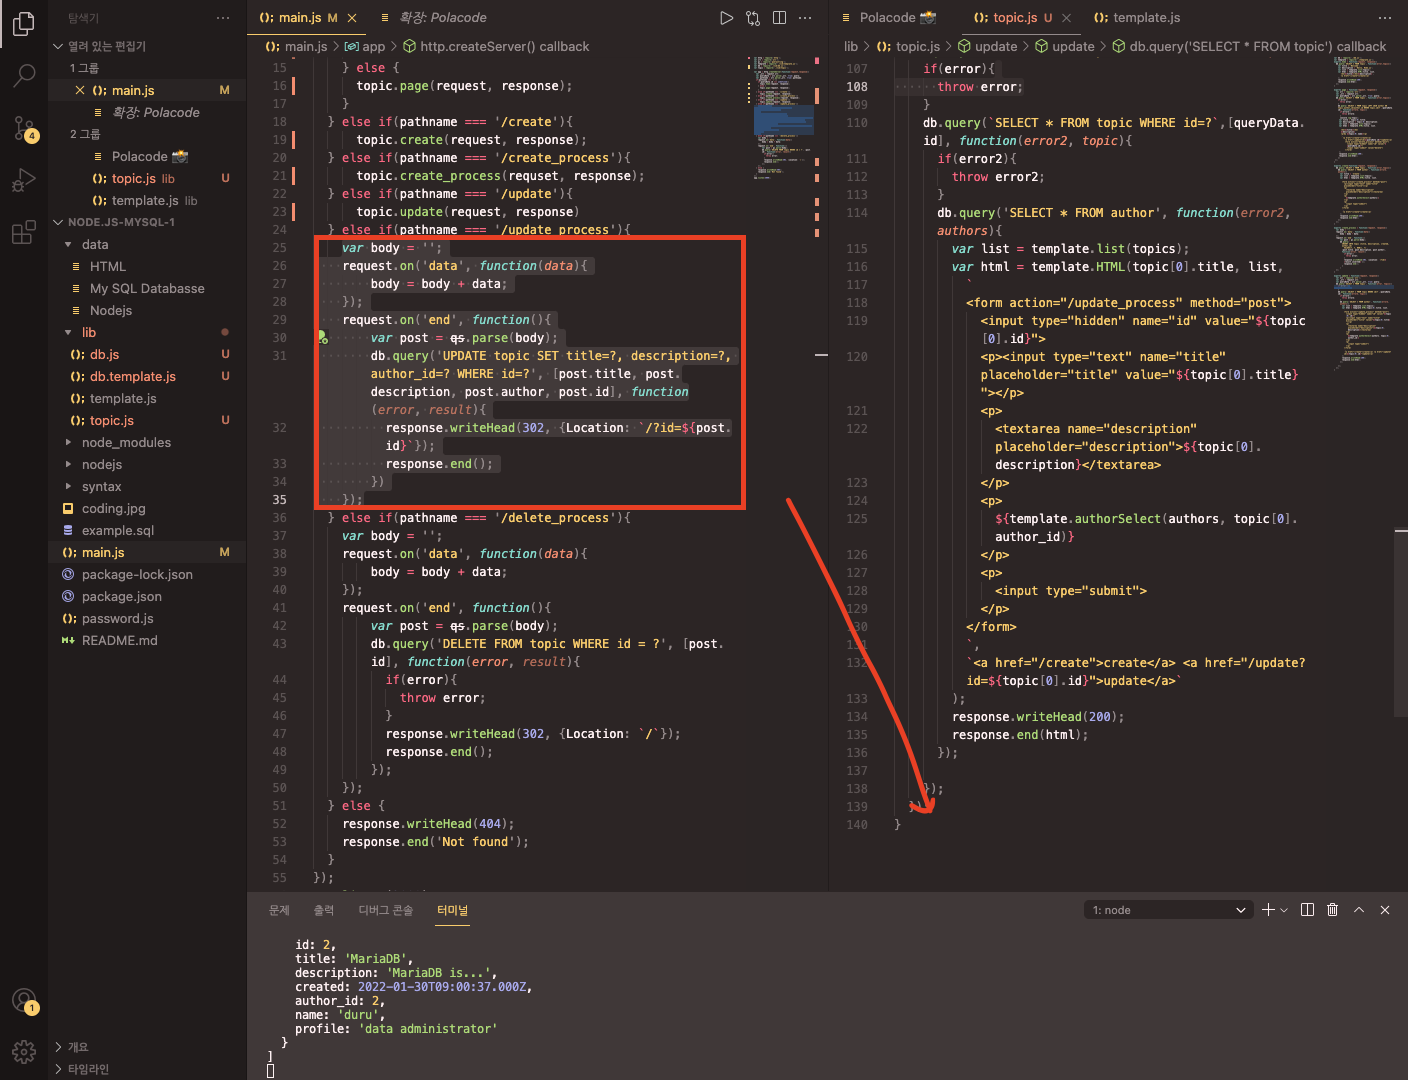The height and width of the screenshot is (1080, 1408).
Task: Open package-lock.json file
Action: coord(147,574)
